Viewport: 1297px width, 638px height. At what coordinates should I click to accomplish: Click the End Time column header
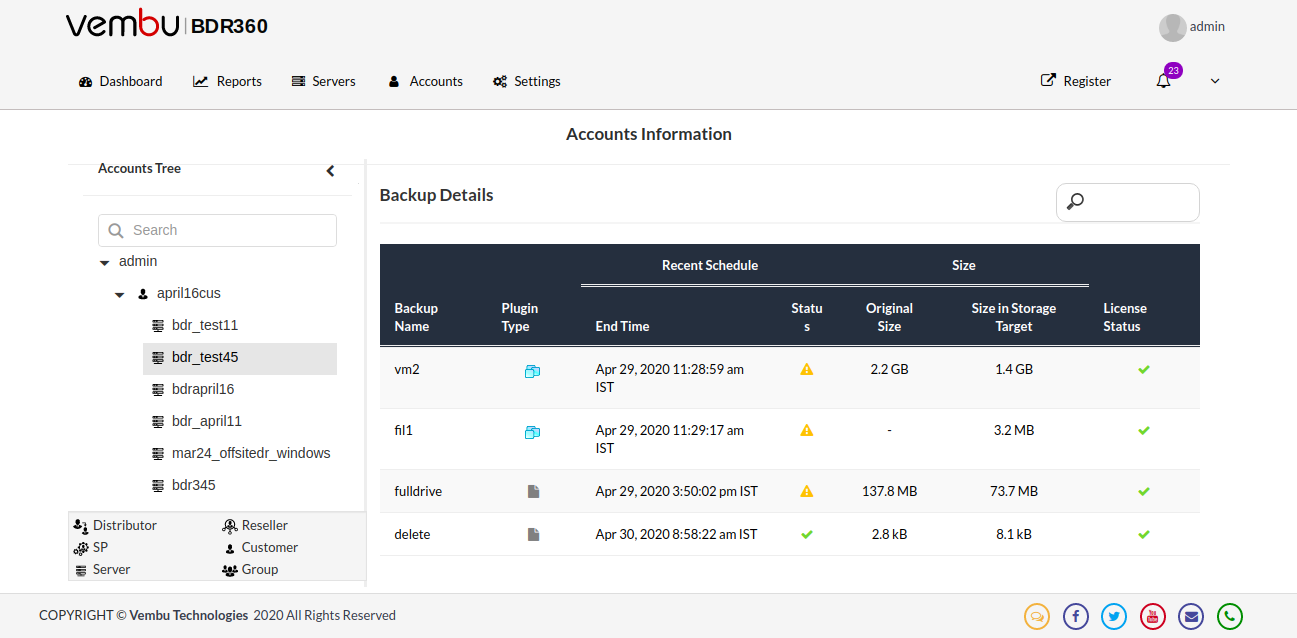coord(622,326)
